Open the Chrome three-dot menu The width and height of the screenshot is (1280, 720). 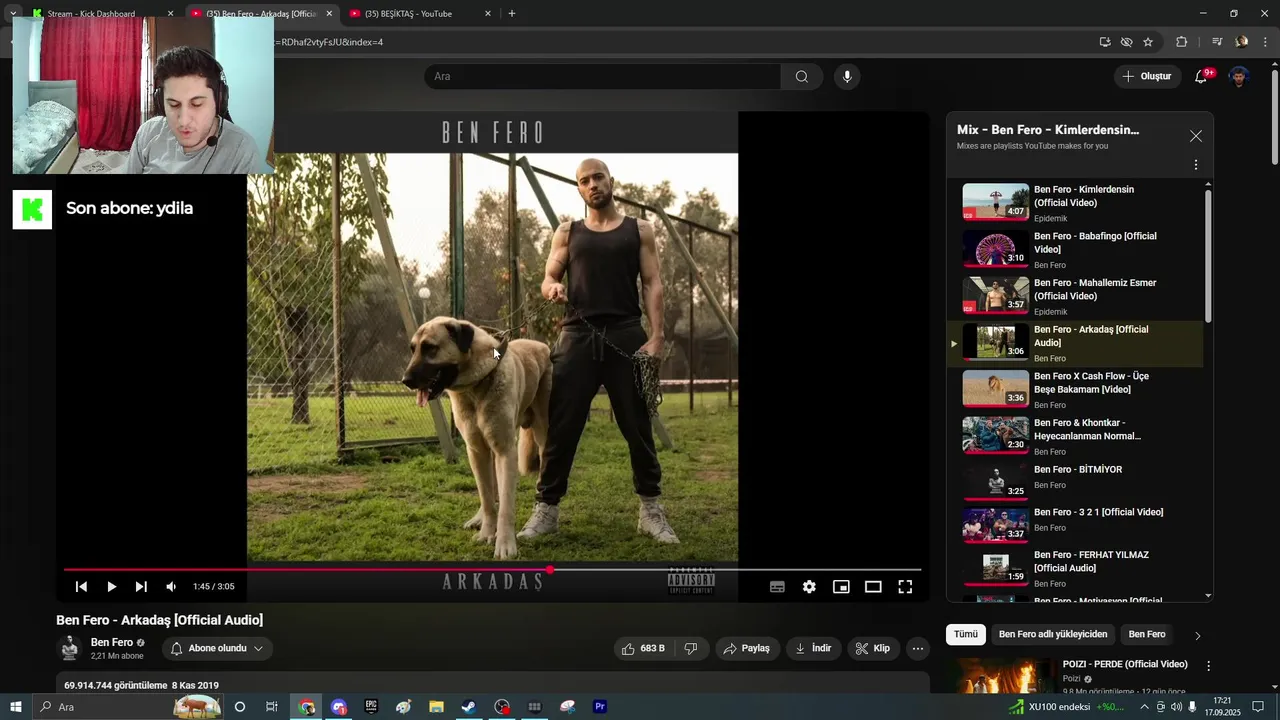[1265, 42]
